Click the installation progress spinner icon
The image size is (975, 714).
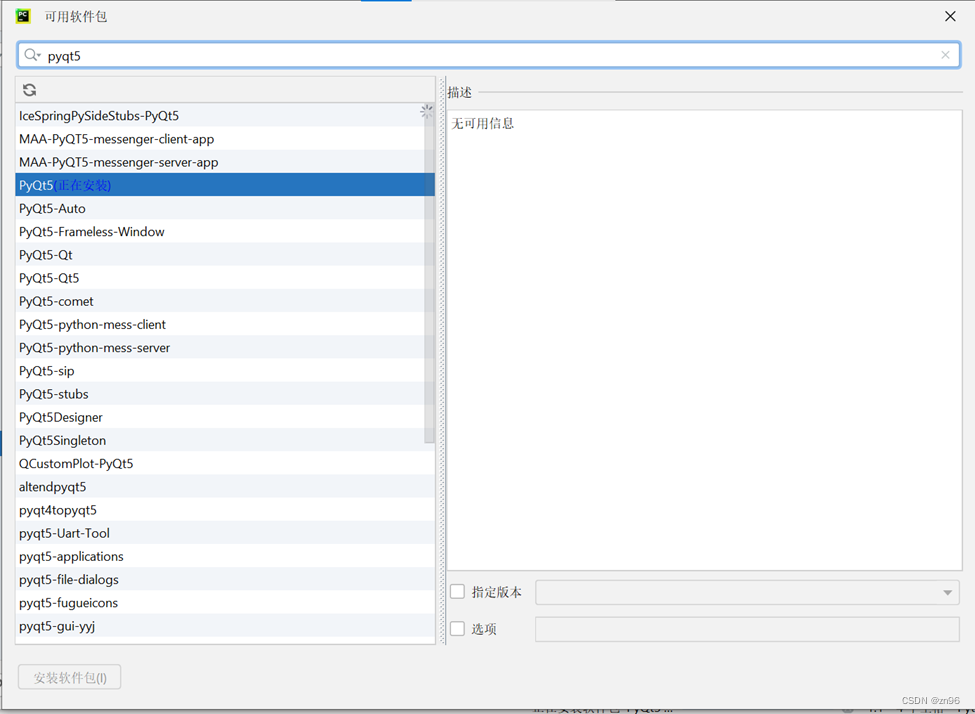click(x=426, y=110)
